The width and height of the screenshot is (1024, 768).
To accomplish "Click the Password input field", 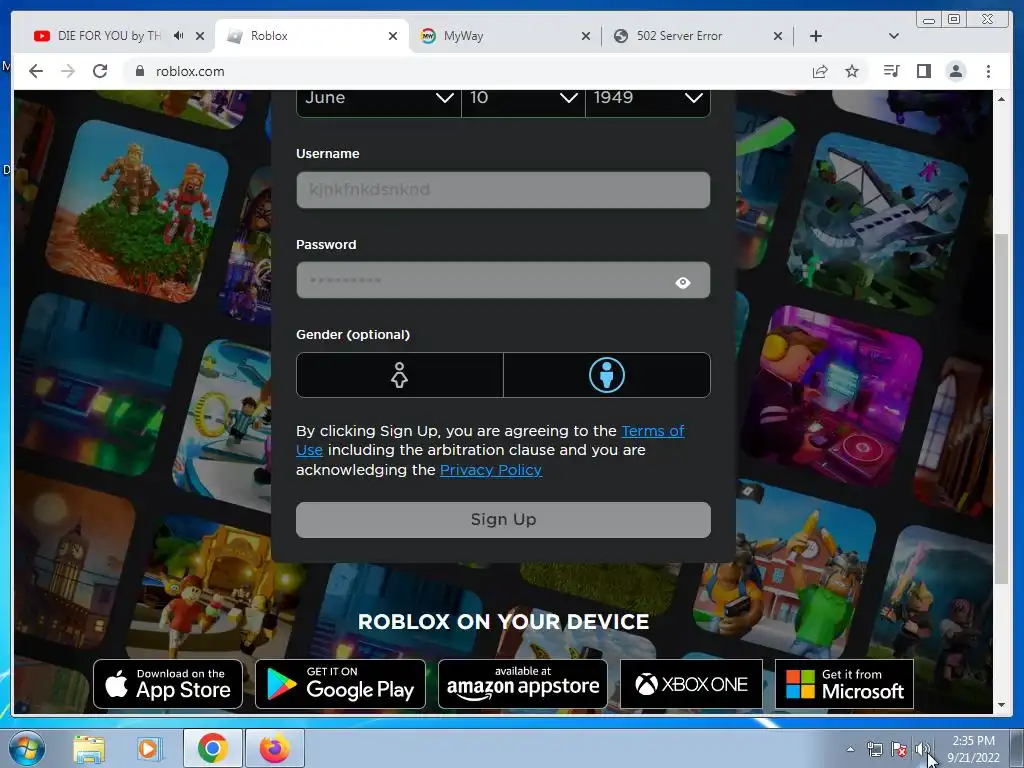I will click(x=503, y=280).
